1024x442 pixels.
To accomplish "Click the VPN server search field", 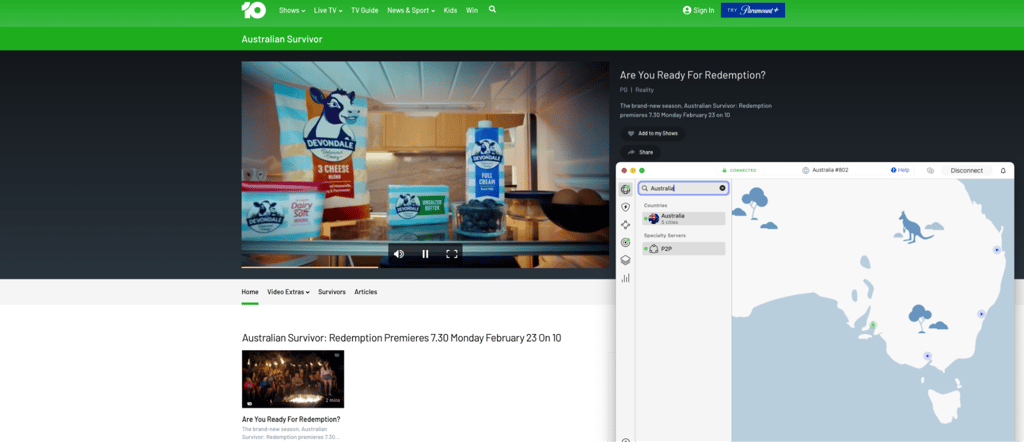I will pos(683,188).
